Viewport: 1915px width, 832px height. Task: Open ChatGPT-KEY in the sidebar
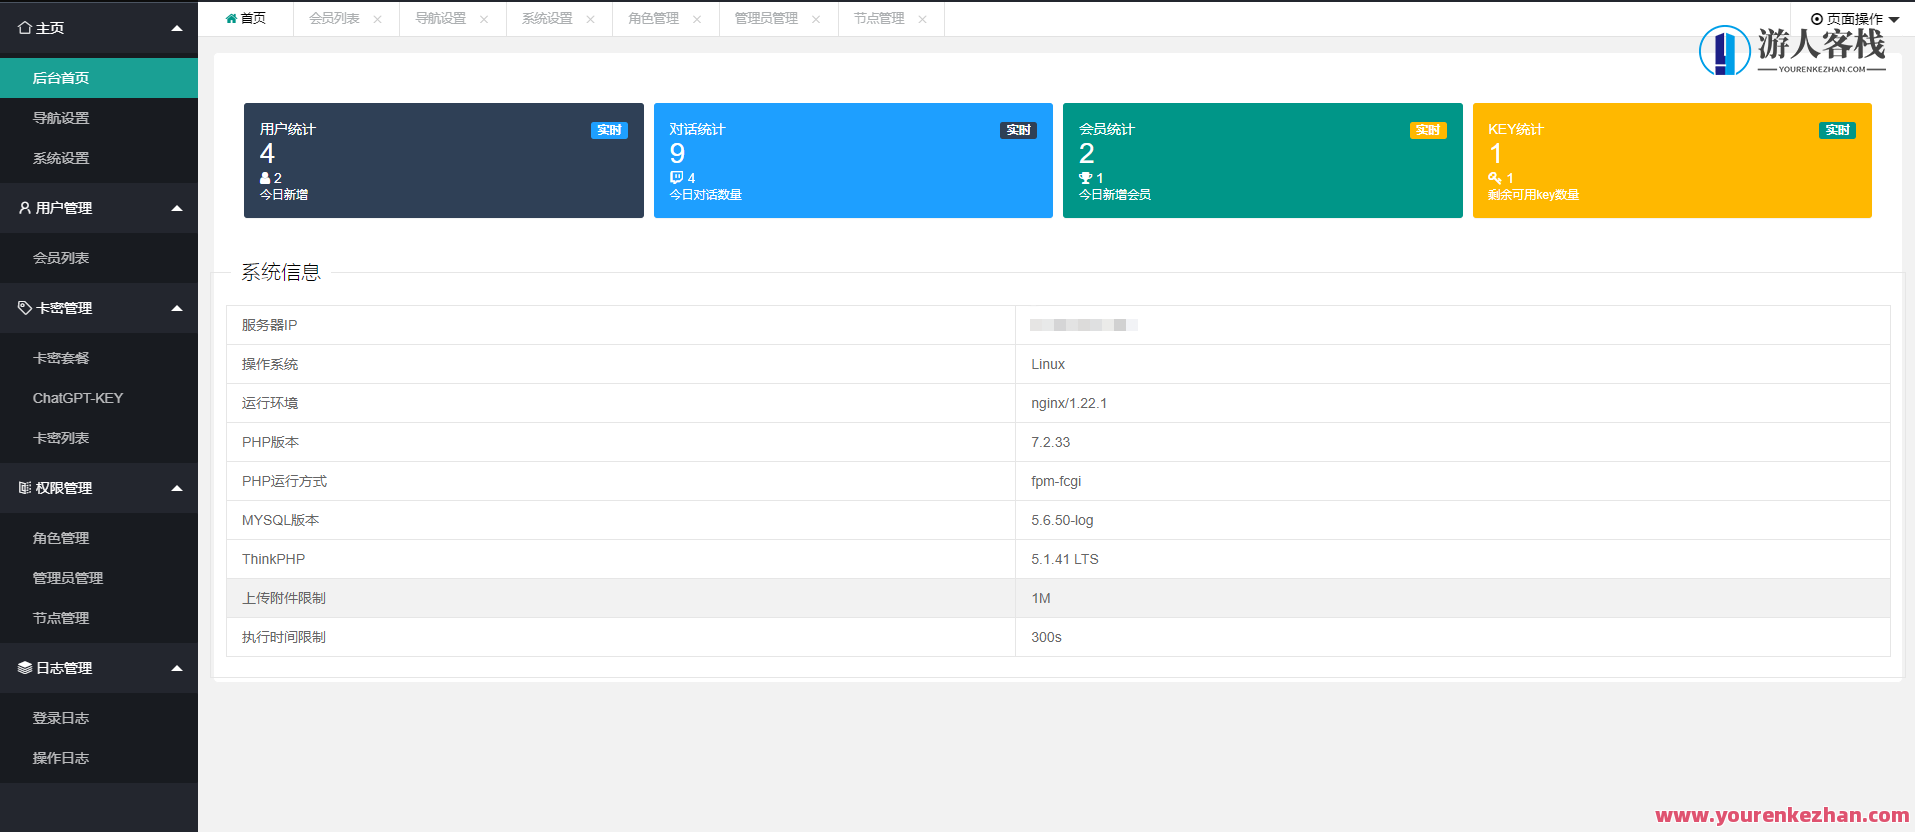78,398
